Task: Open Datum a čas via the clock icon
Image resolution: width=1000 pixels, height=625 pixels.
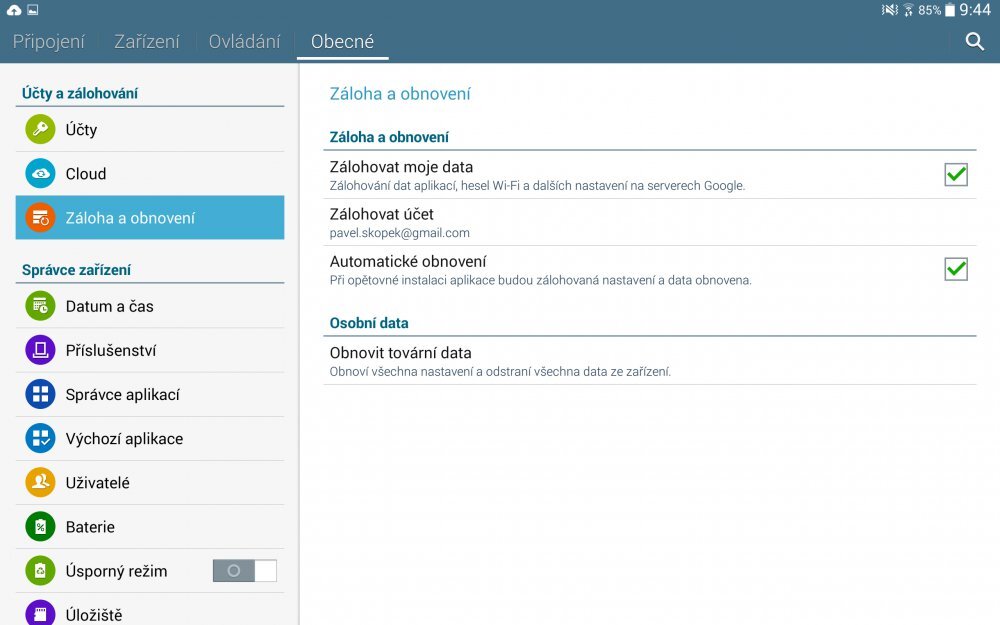Action: tap(39, 306)
